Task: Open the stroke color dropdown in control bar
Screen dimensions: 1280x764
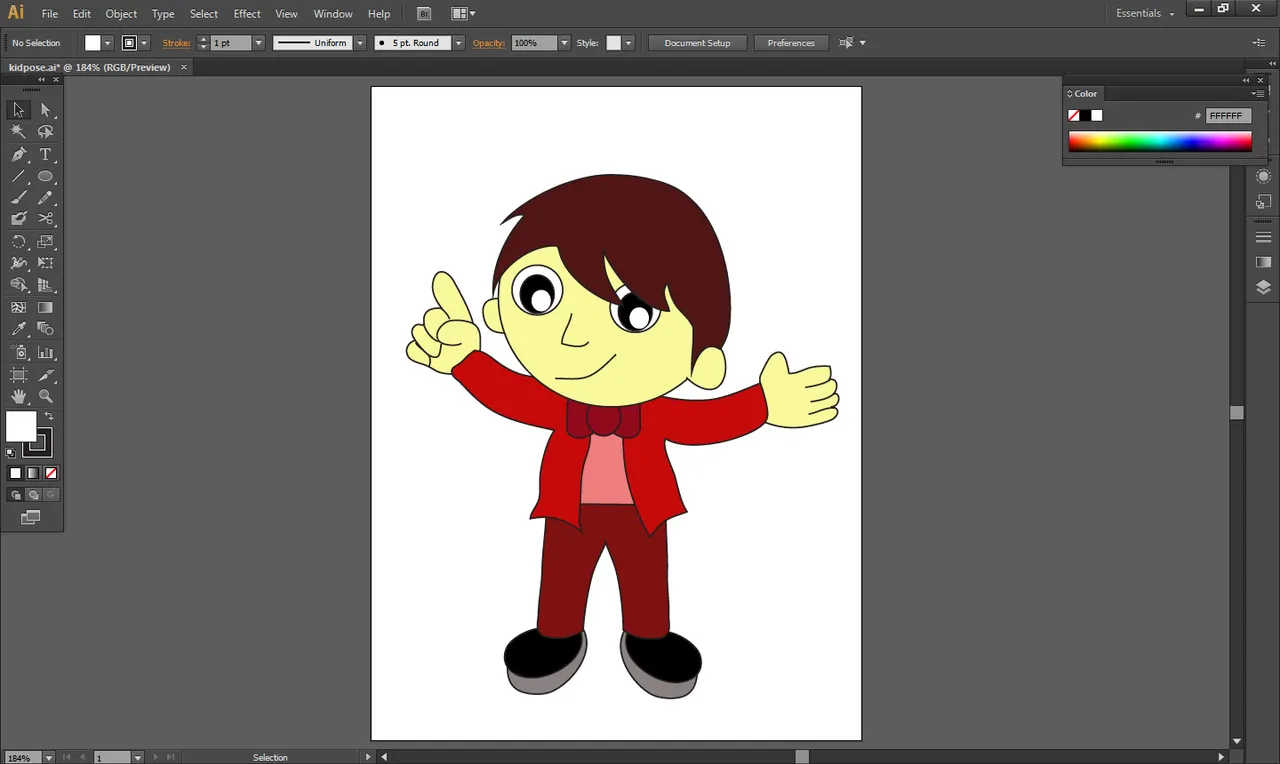Action: click(144, 43)
